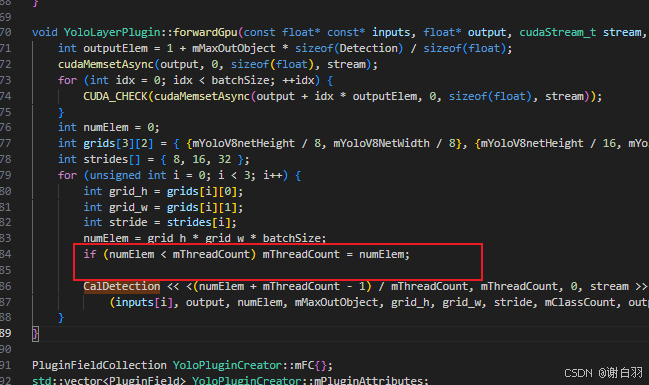Click the "mYoloV8NetWidth" identifier

tap(381, 144)
